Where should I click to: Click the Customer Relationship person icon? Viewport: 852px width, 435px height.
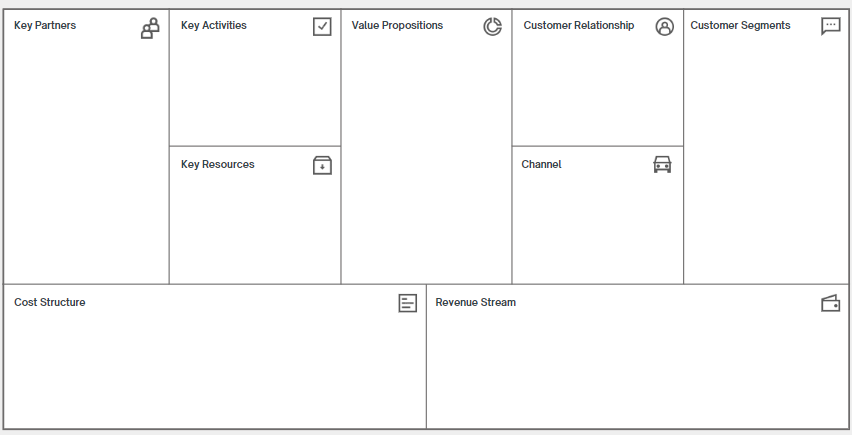665,27
